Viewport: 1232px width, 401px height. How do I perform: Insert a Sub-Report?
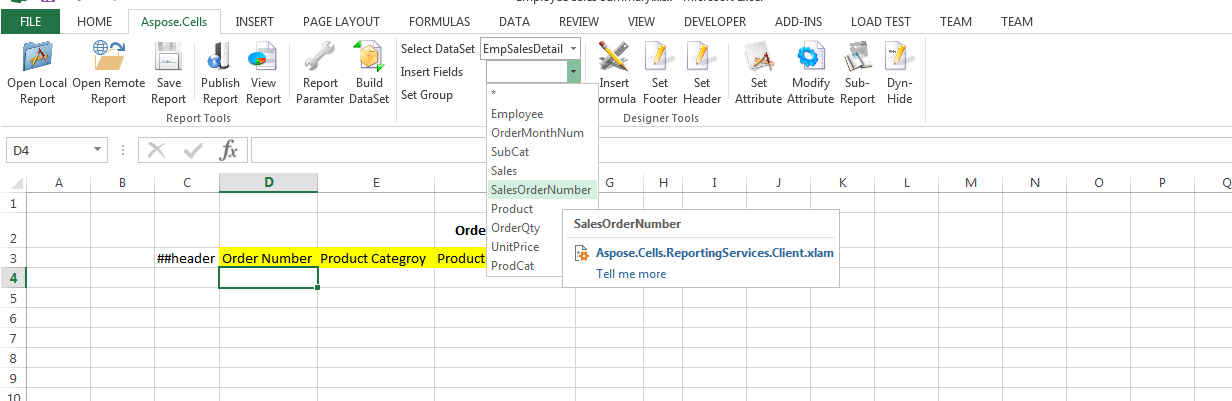(857, 73)
